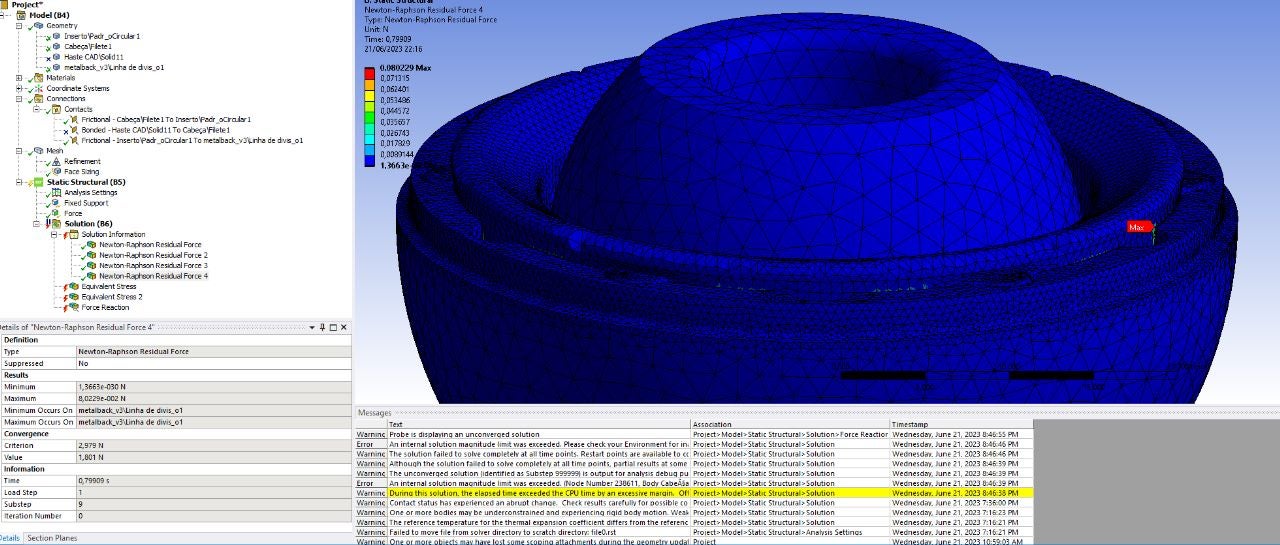This screenshot has height=545, width=1280.
Task: Click the Materials folder icon in the tree
Action: tap(39, 77)
